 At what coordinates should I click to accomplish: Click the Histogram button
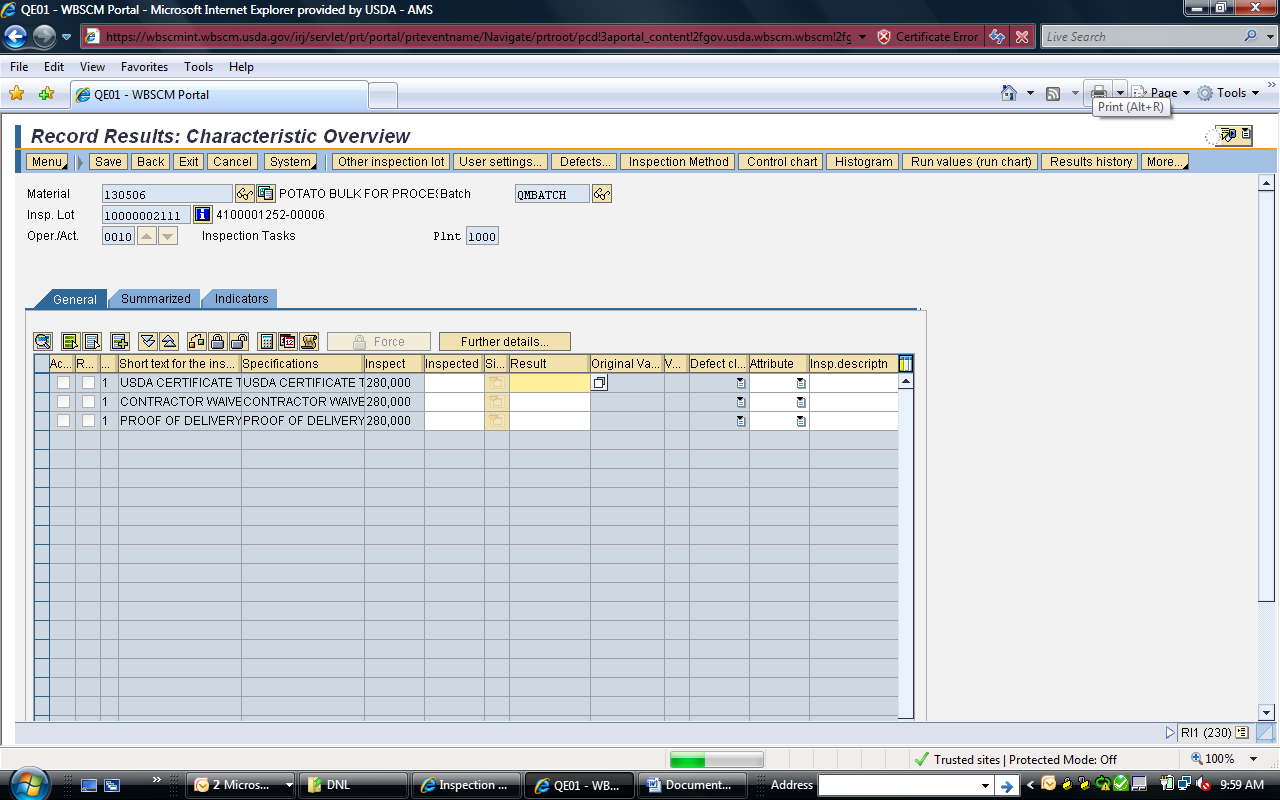pos(863,162)
